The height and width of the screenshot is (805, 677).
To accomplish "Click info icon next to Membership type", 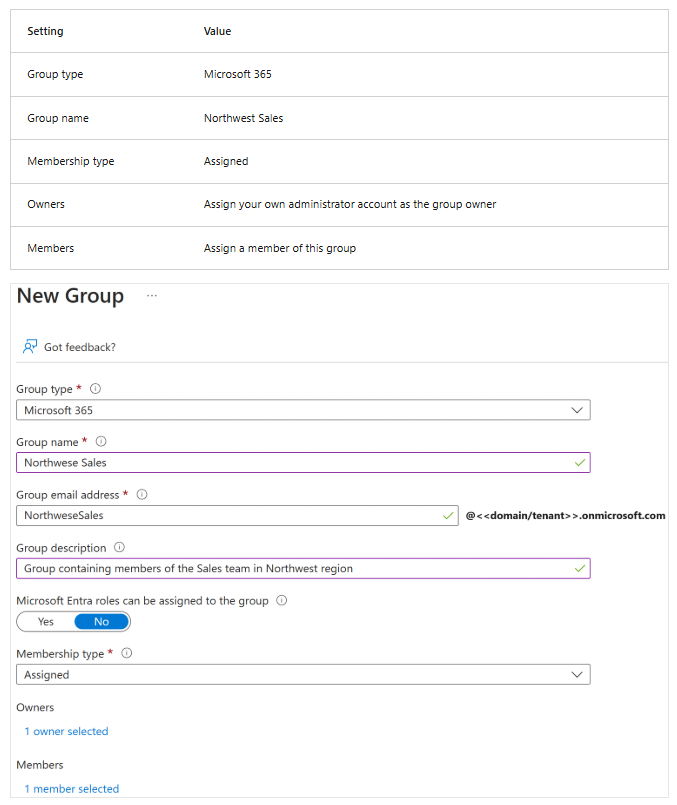I will 127,653.
